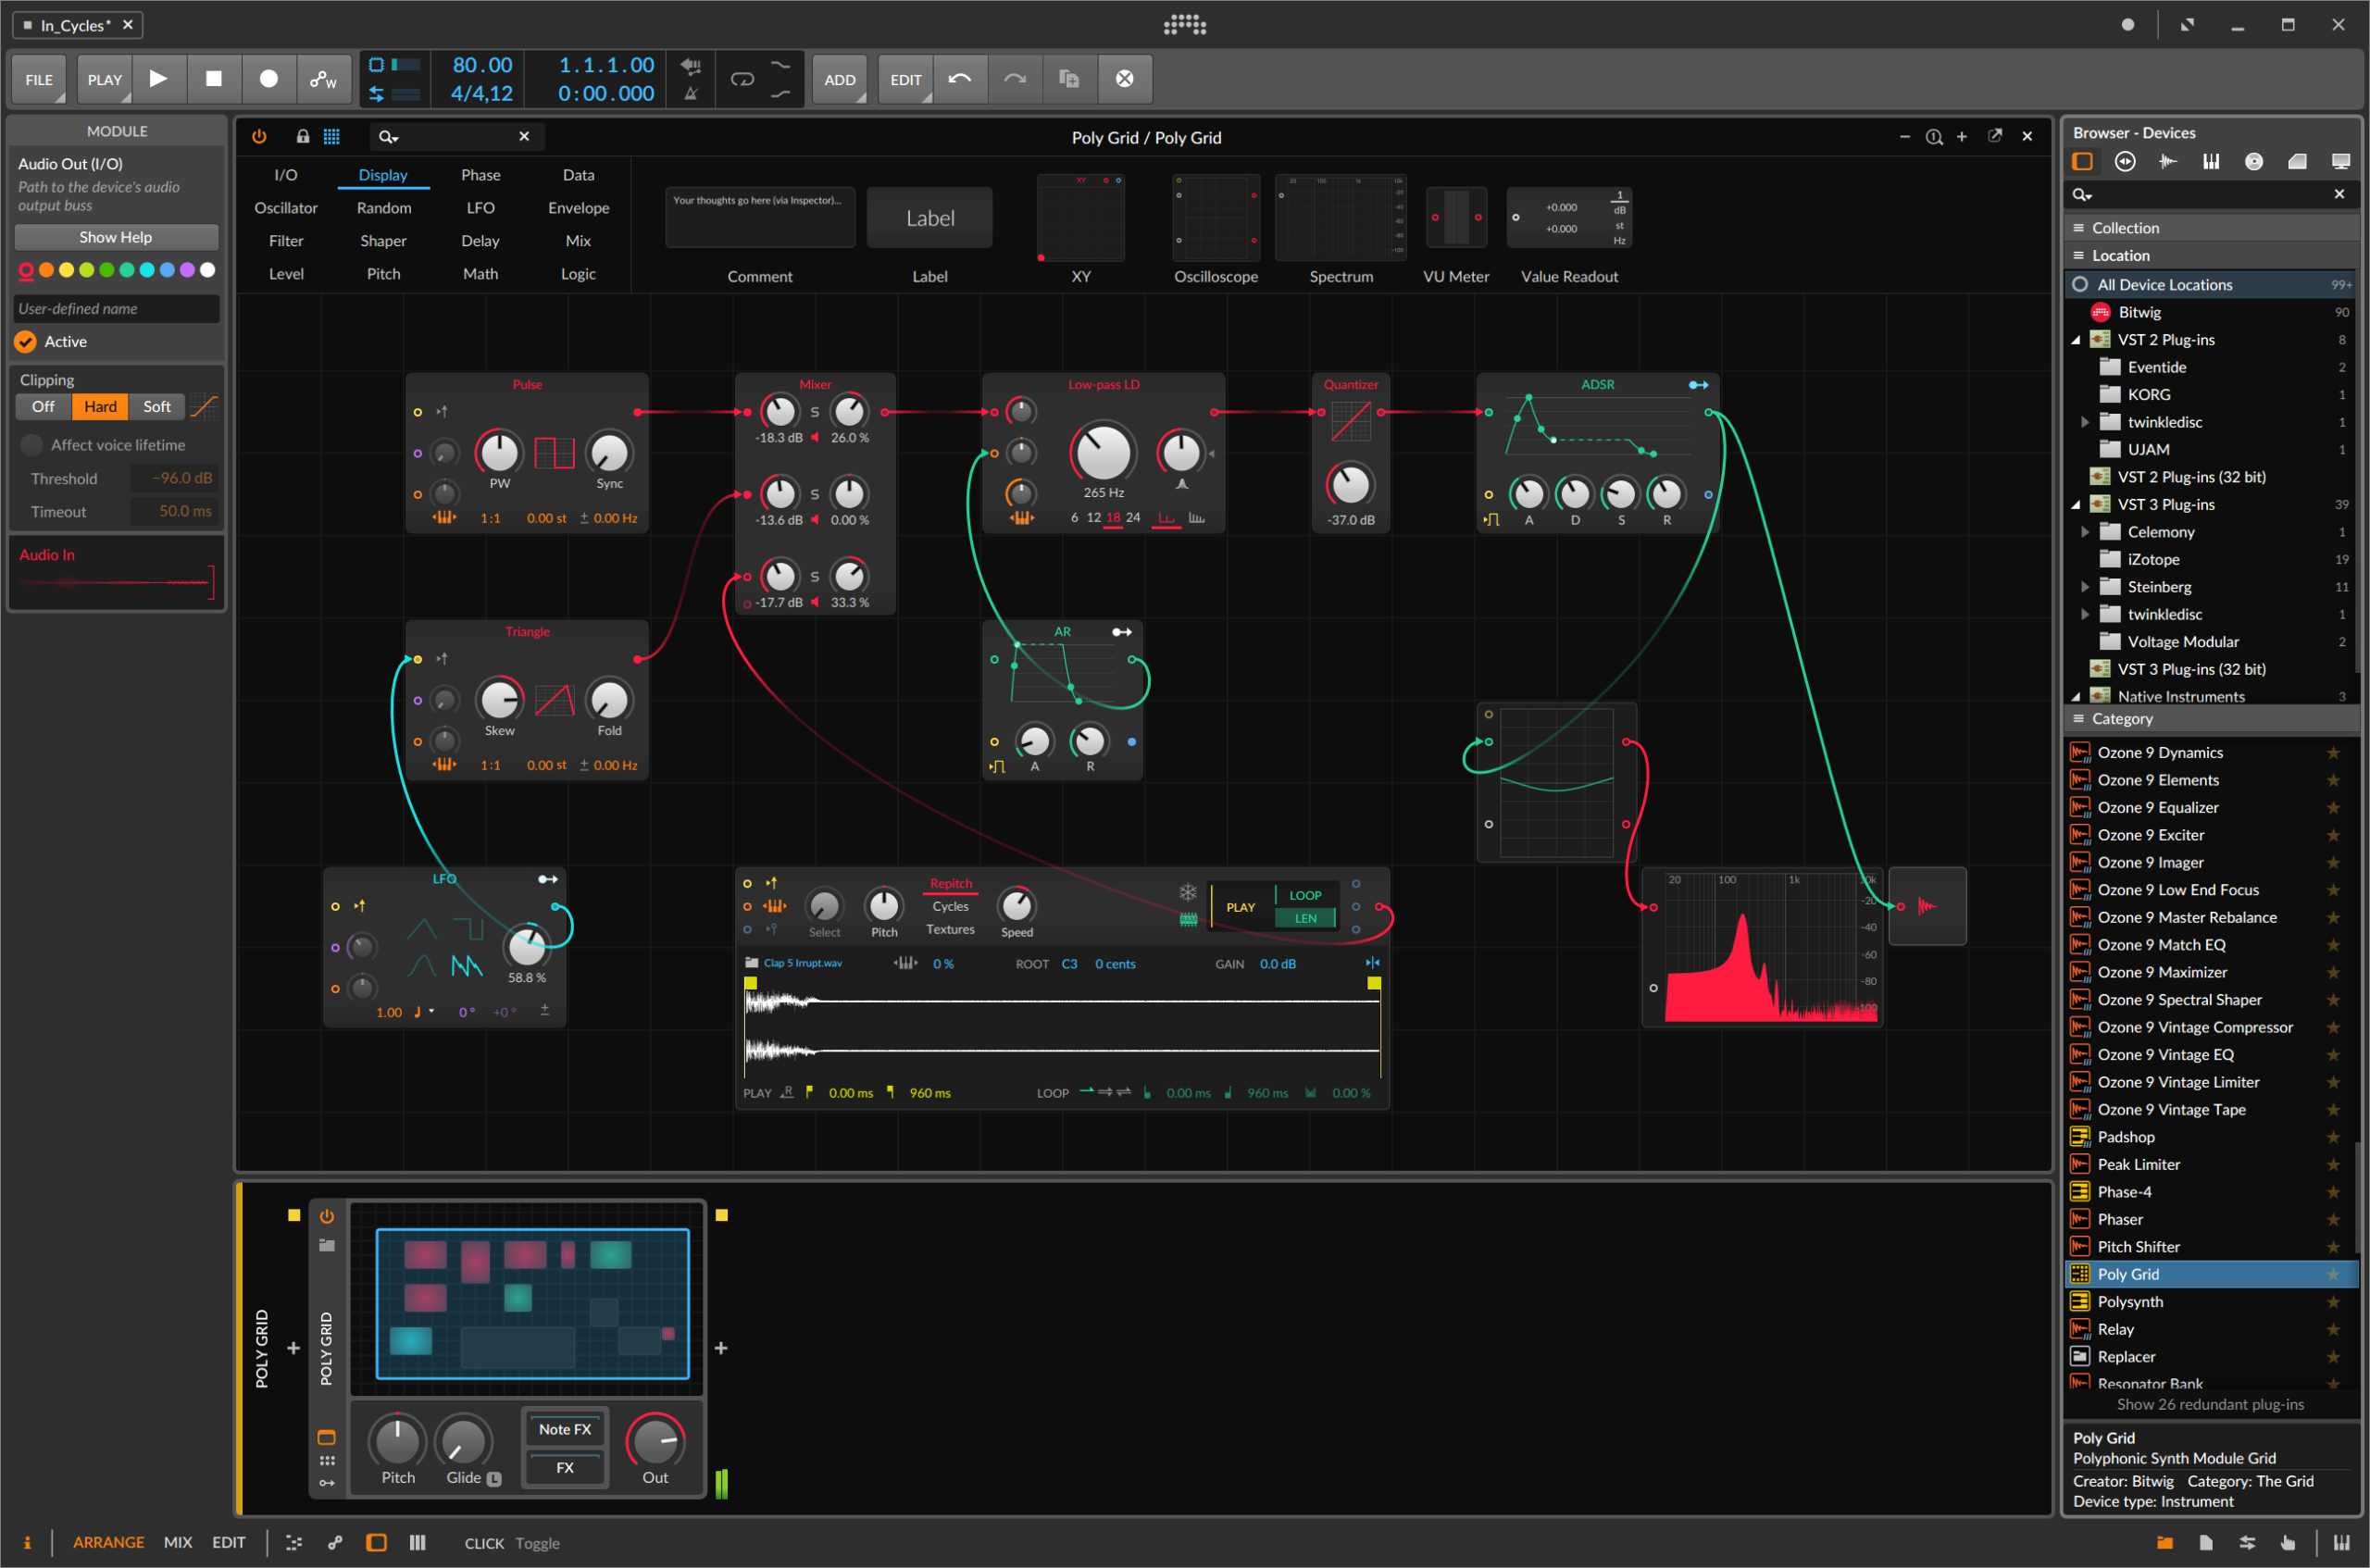The height and width of the screenshot is (1568, 2370).
Task: Click Show 26 redundant plug-ins link
Action: (2210, 1405)
